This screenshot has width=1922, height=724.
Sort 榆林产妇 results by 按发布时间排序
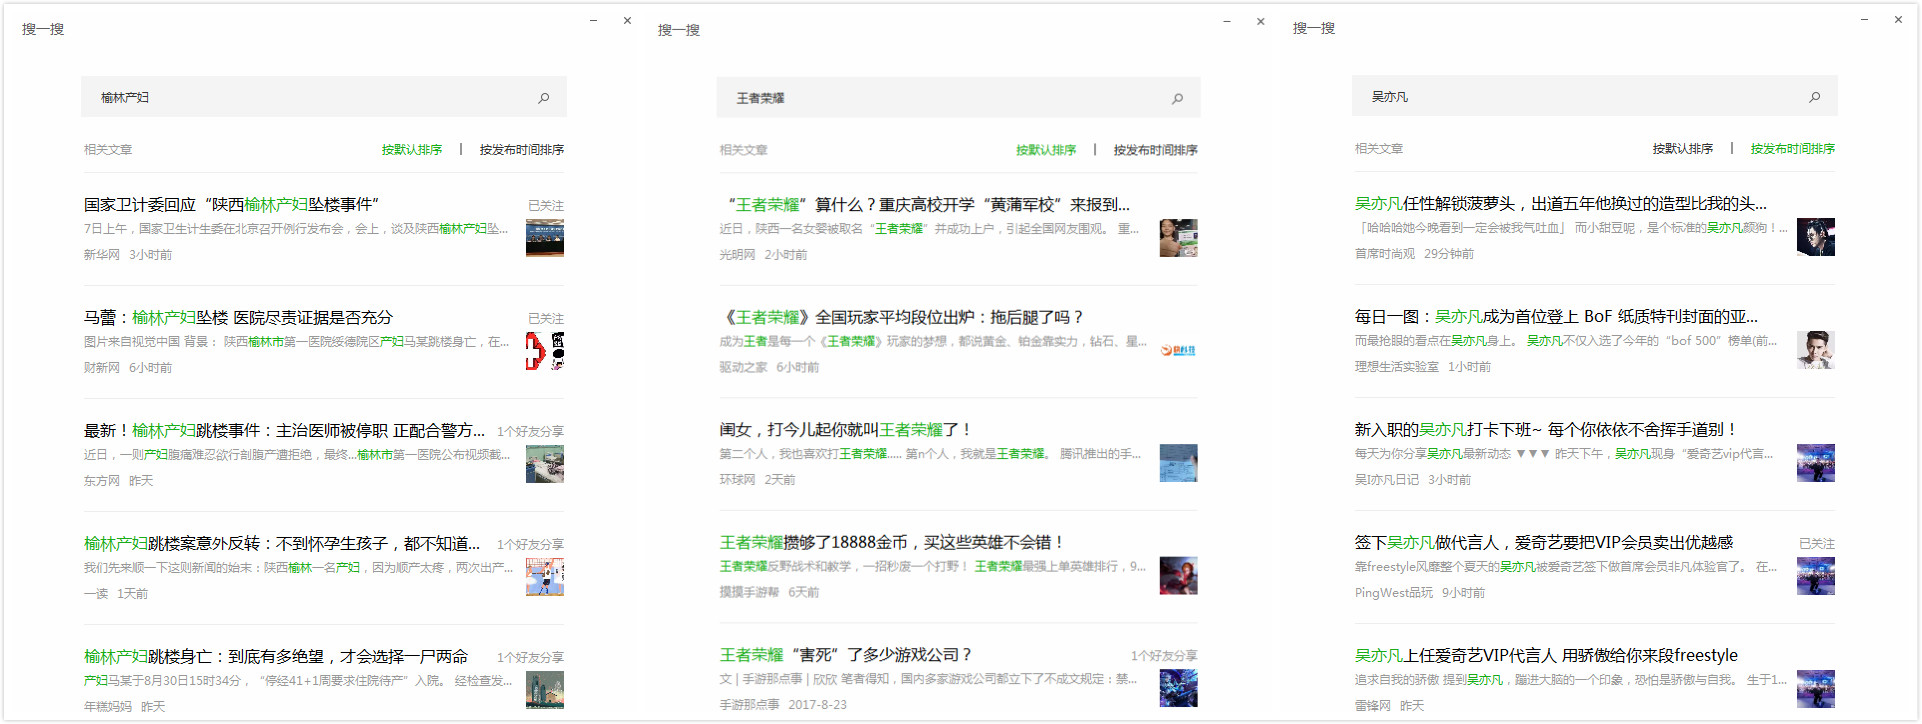click(x=522, y=150)
